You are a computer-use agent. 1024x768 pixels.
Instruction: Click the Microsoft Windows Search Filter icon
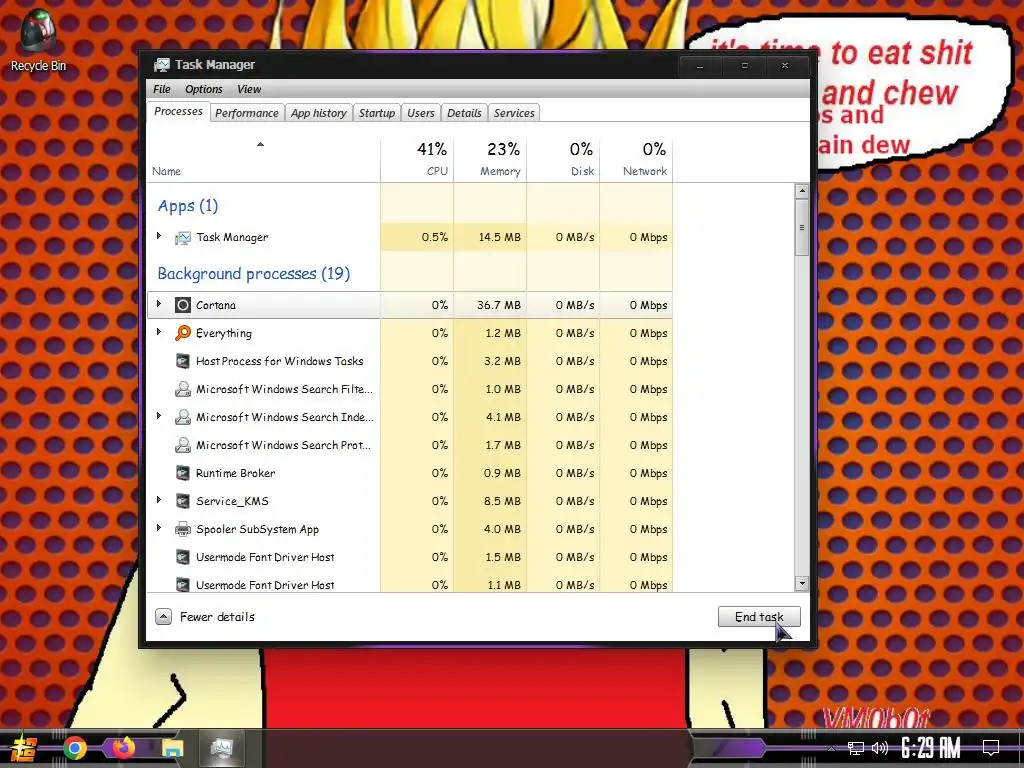(183, 389)
